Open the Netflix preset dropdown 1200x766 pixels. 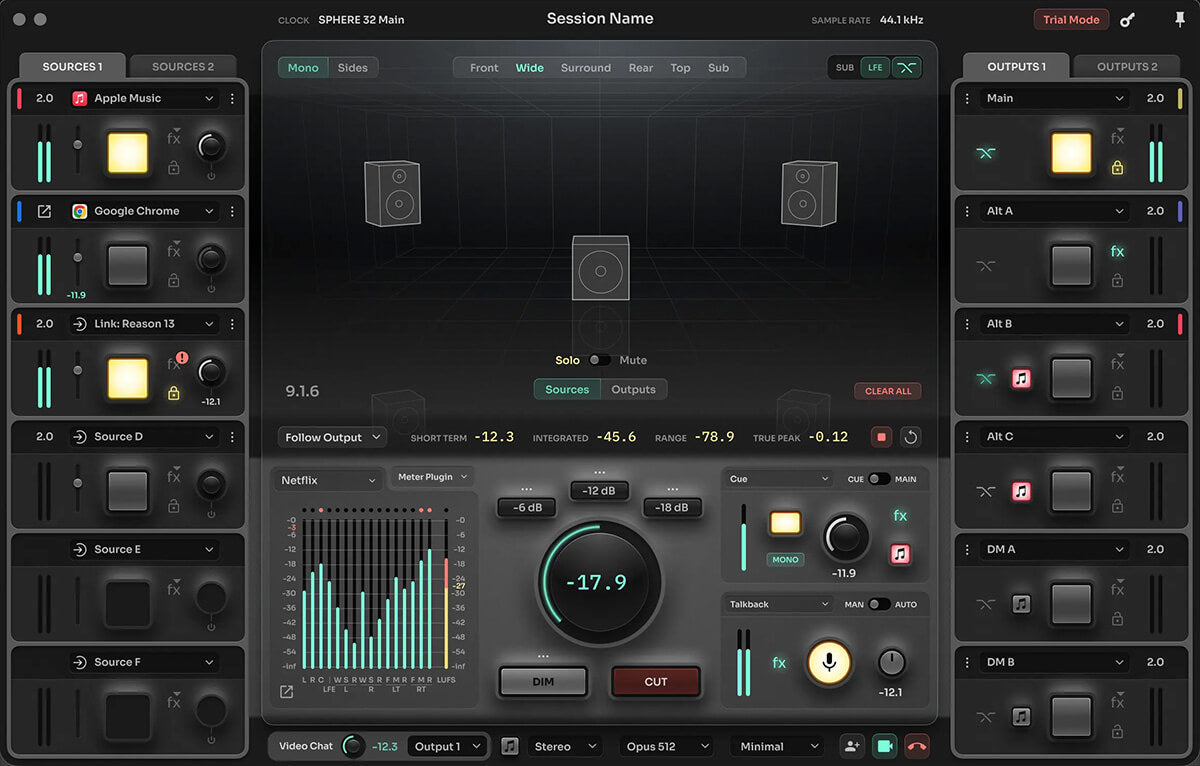(328, 479)
